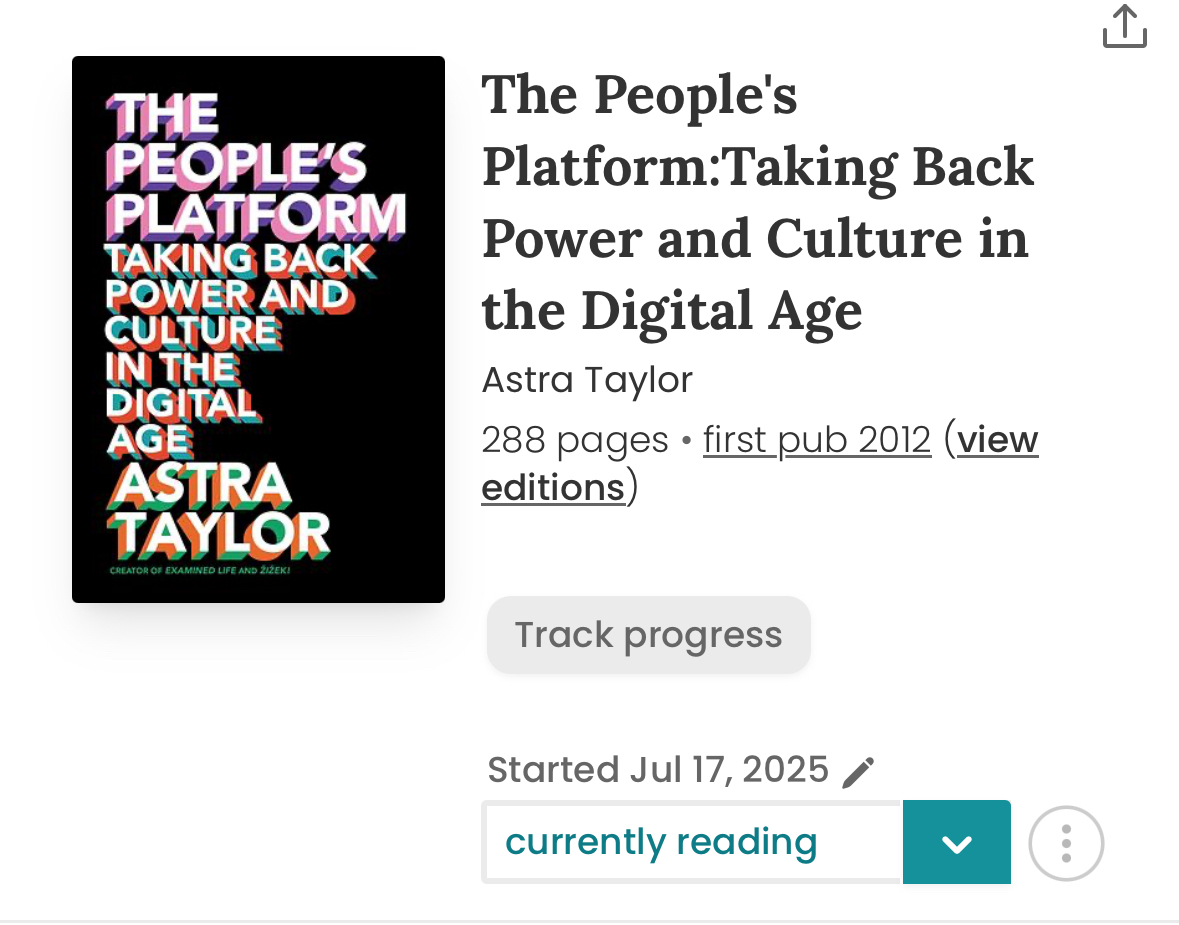Open the book cover thumbnail image
This screenshot has height=925, width=1179.
[x=258, y=329]
